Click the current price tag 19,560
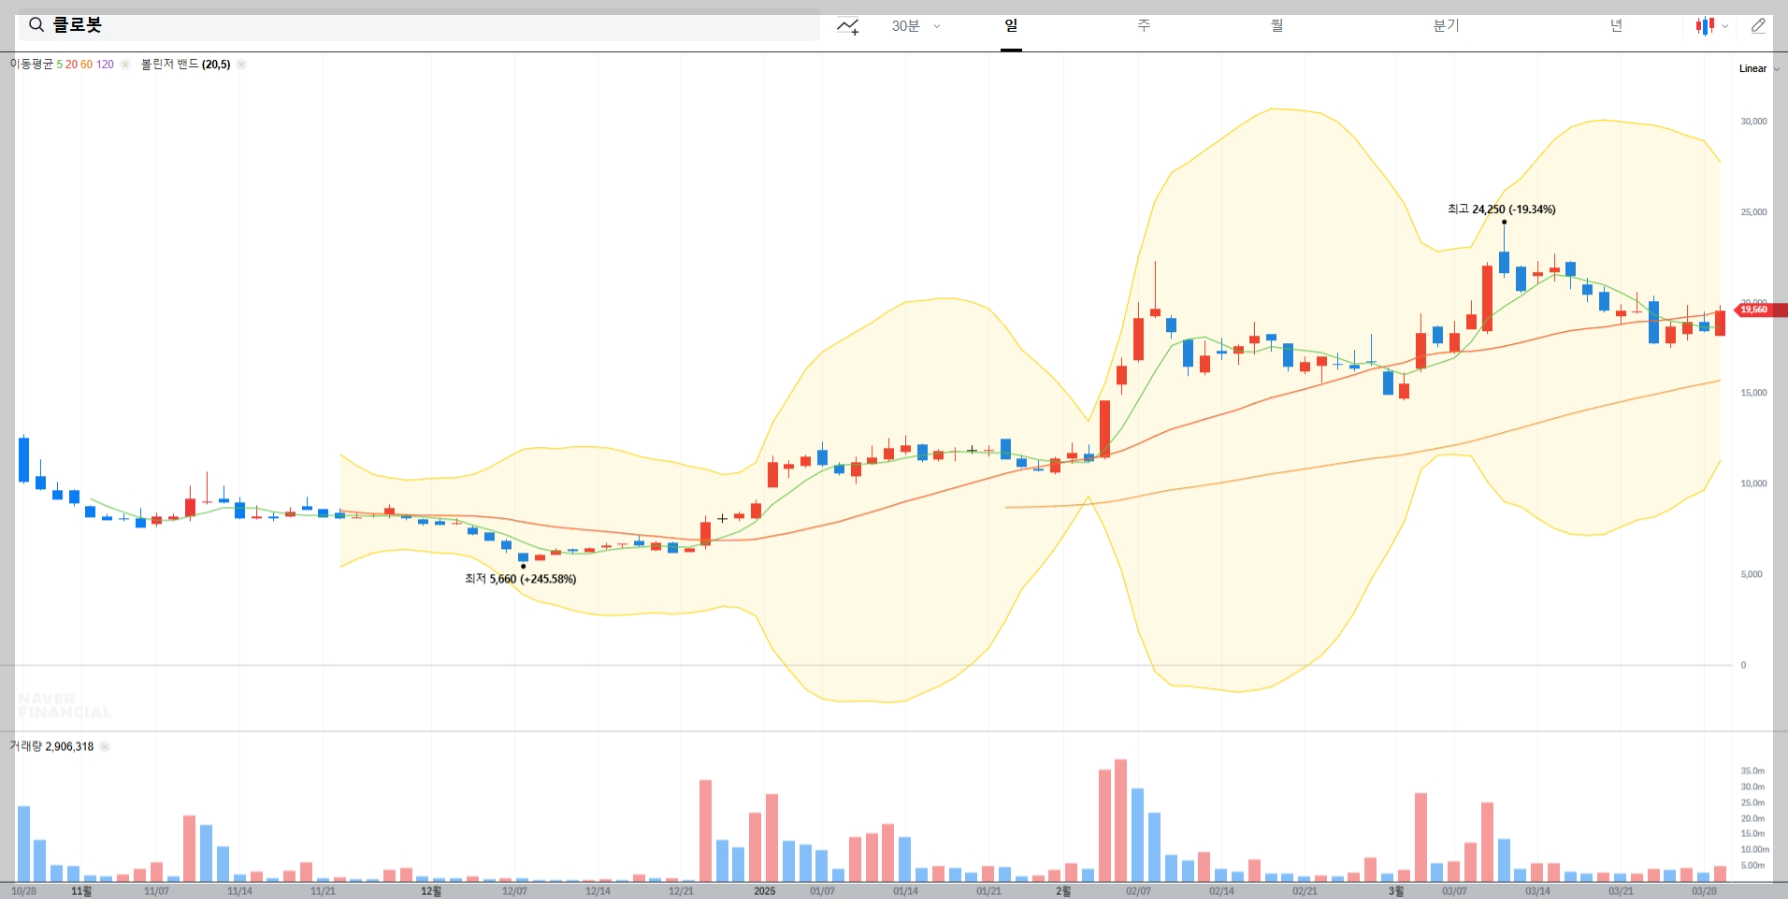The width and height of the screenshot is (1788, 899). coord(1760,310)
